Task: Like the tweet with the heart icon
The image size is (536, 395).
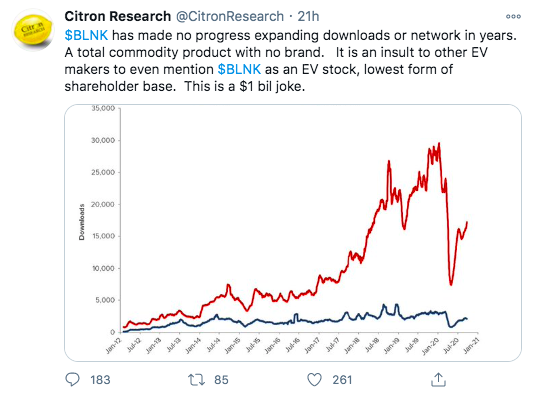Action: pos(314,380)
